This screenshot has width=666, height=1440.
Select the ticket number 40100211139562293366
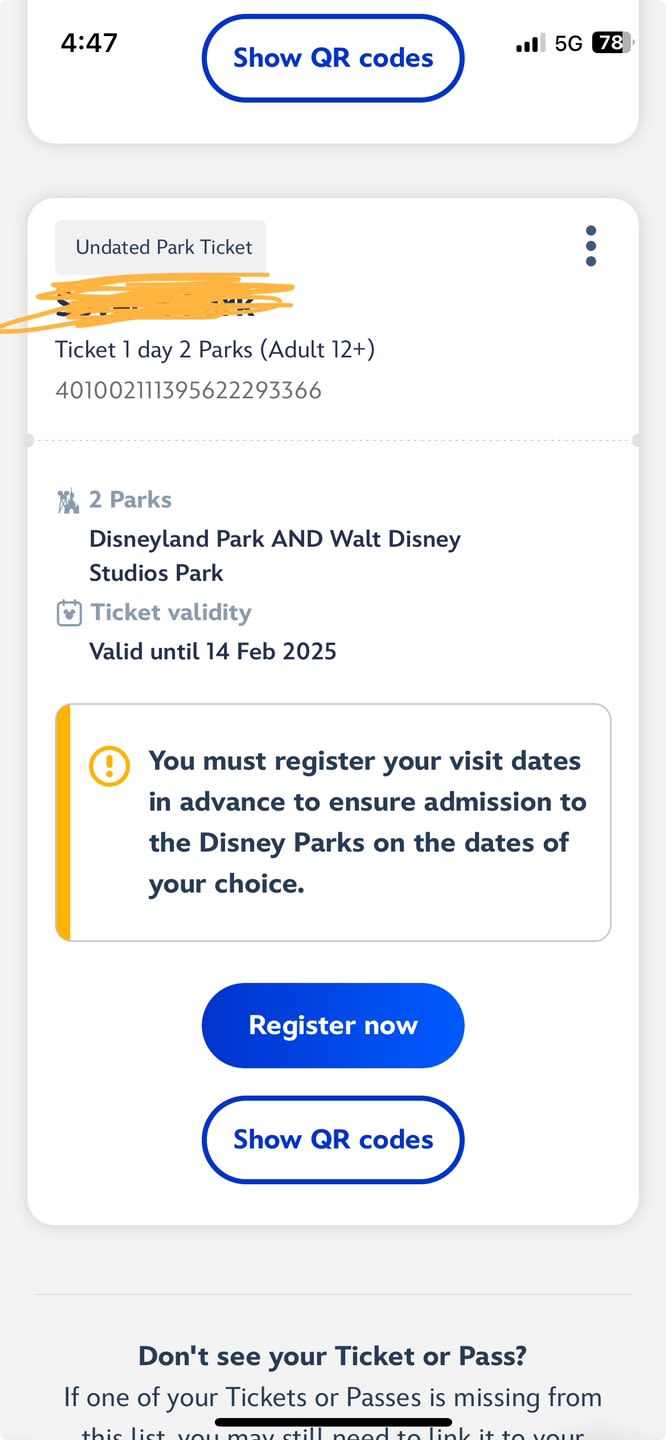(x=188, y=390)
